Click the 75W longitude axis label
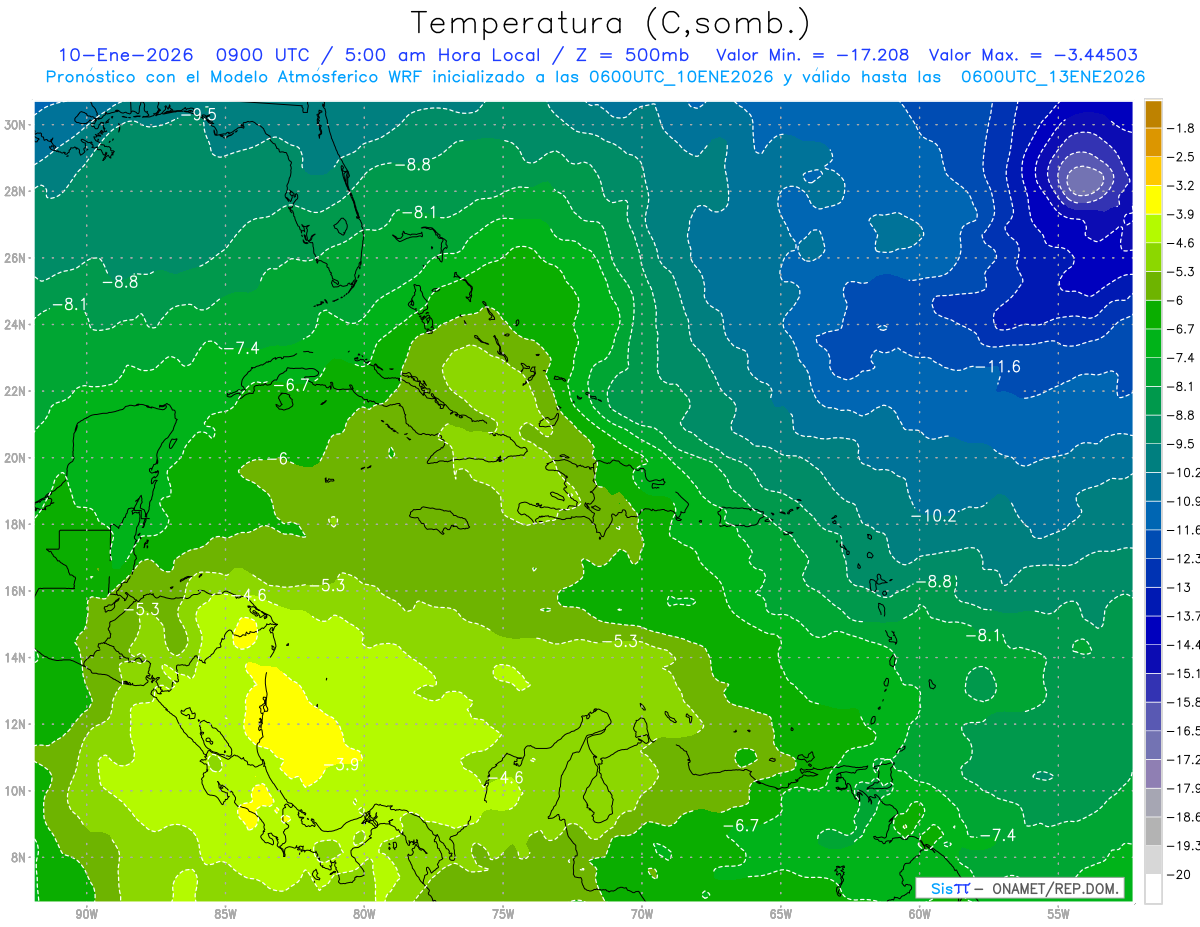Viewport: 1200px width, 927px height. pos(503,914)
